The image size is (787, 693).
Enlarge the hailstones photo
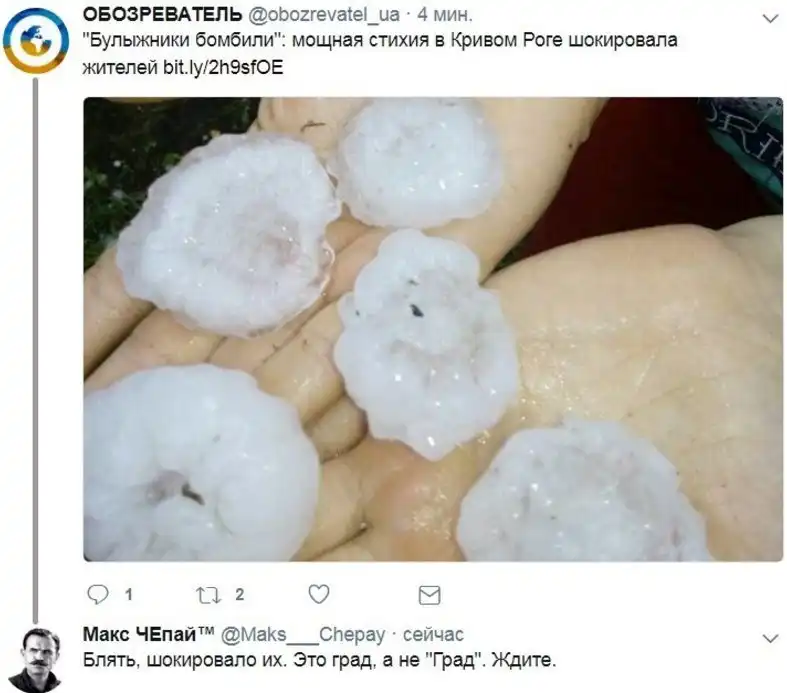(x=433, y=329)
